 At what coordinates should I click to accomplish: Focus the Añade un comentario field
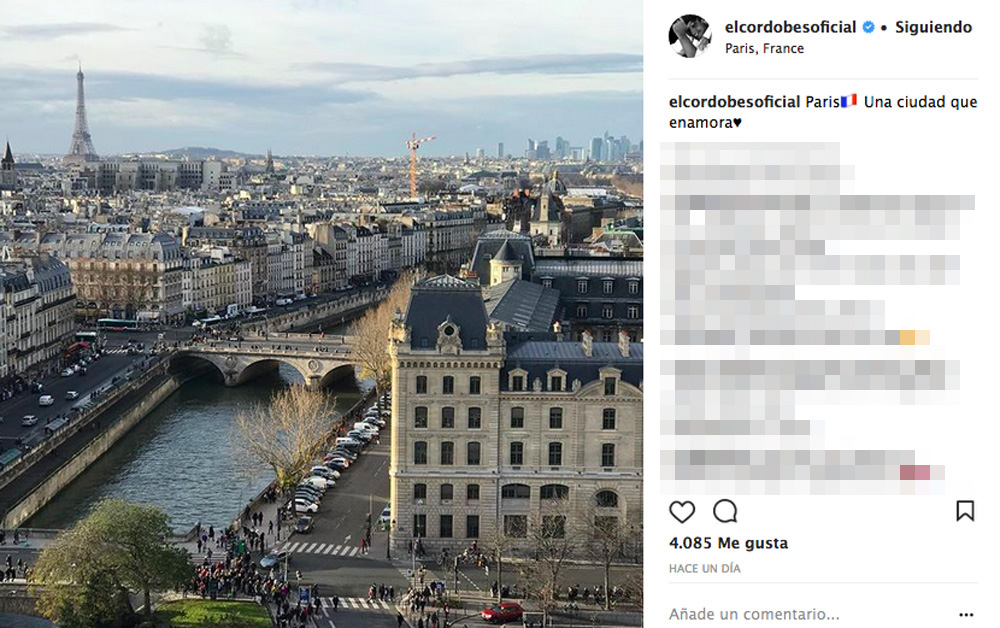pos(810,615)
